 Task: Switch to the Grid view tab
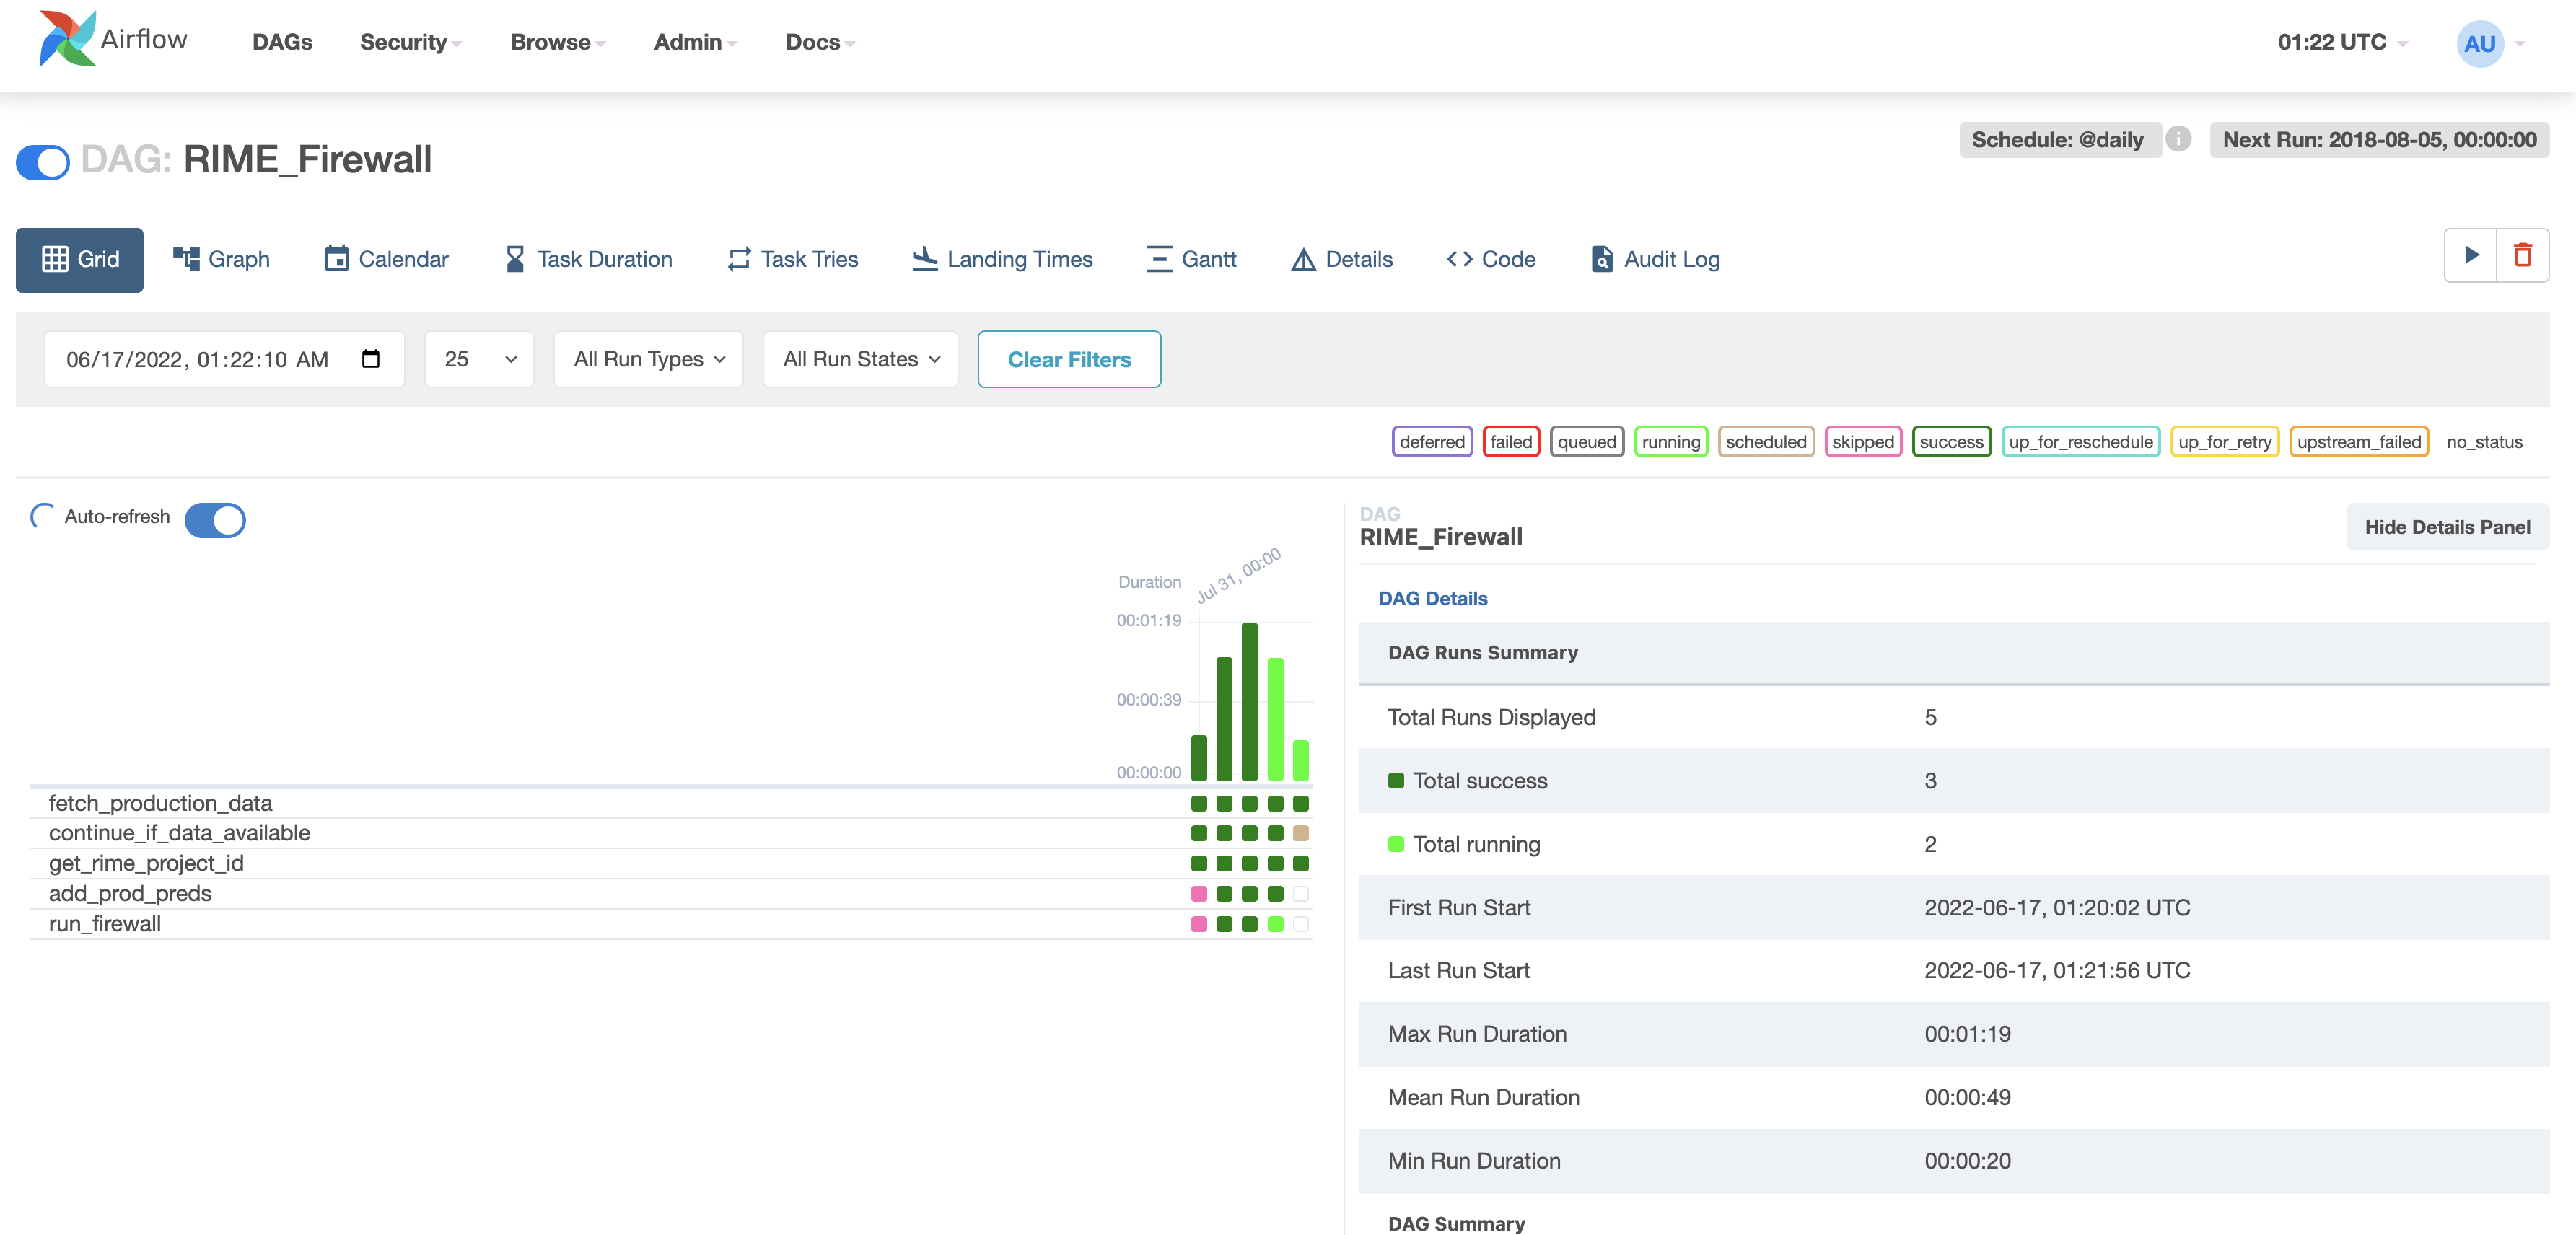80,259
